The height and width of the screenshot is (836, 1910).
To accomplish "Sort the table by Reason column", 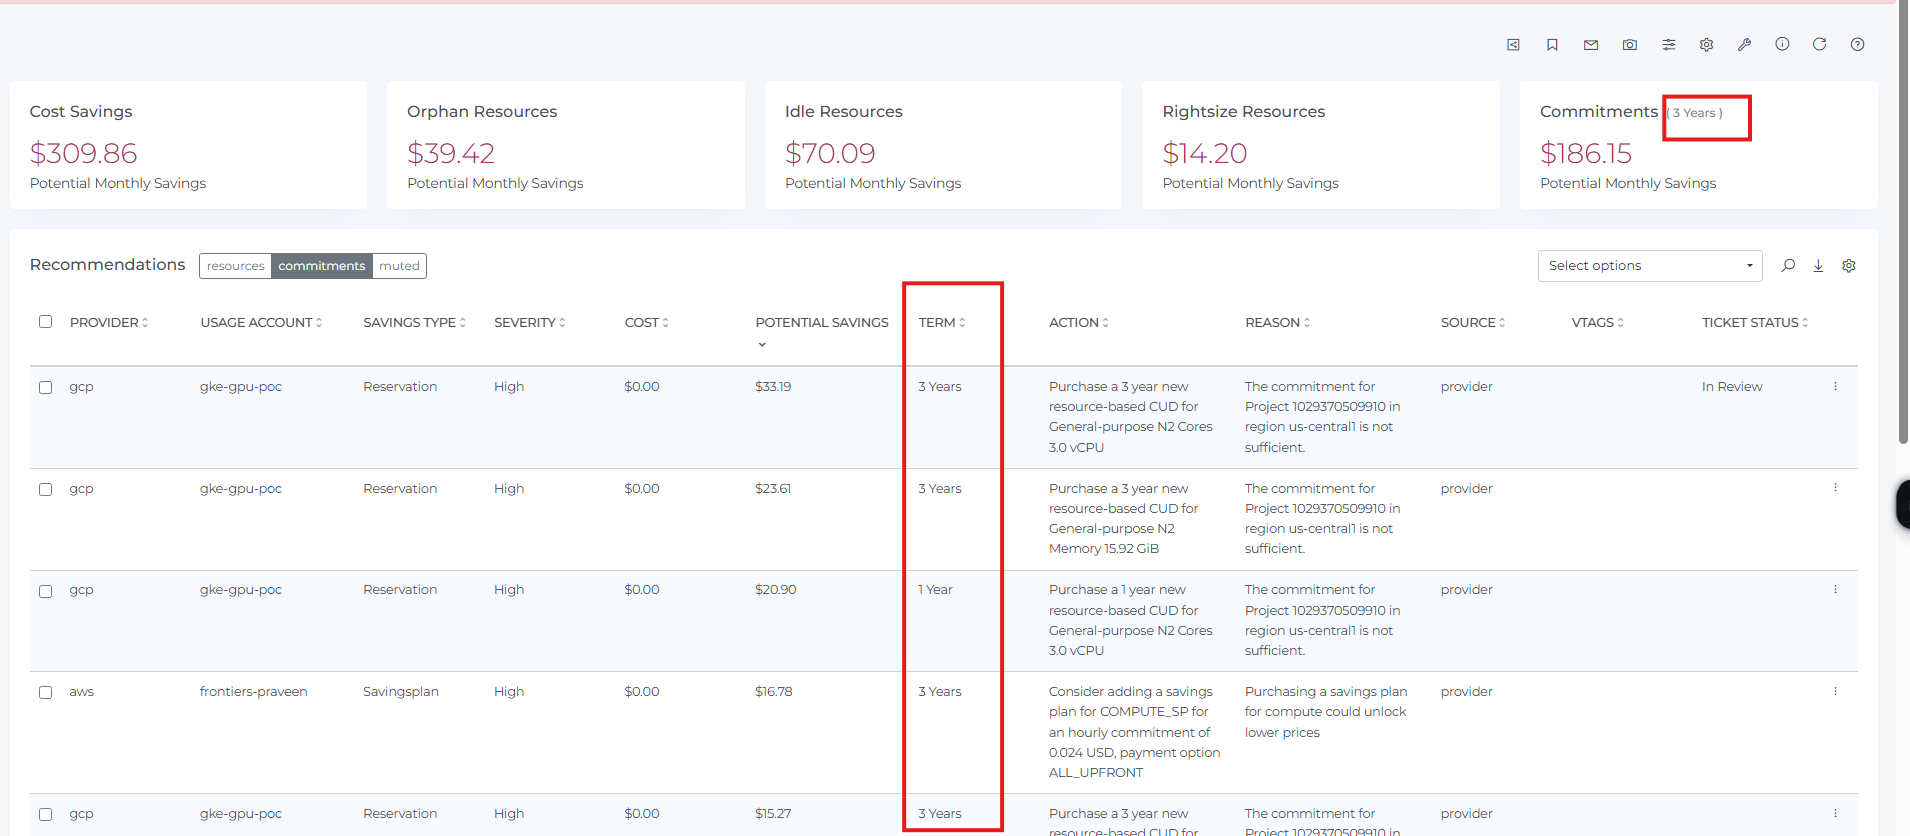I will point(1278,322).
